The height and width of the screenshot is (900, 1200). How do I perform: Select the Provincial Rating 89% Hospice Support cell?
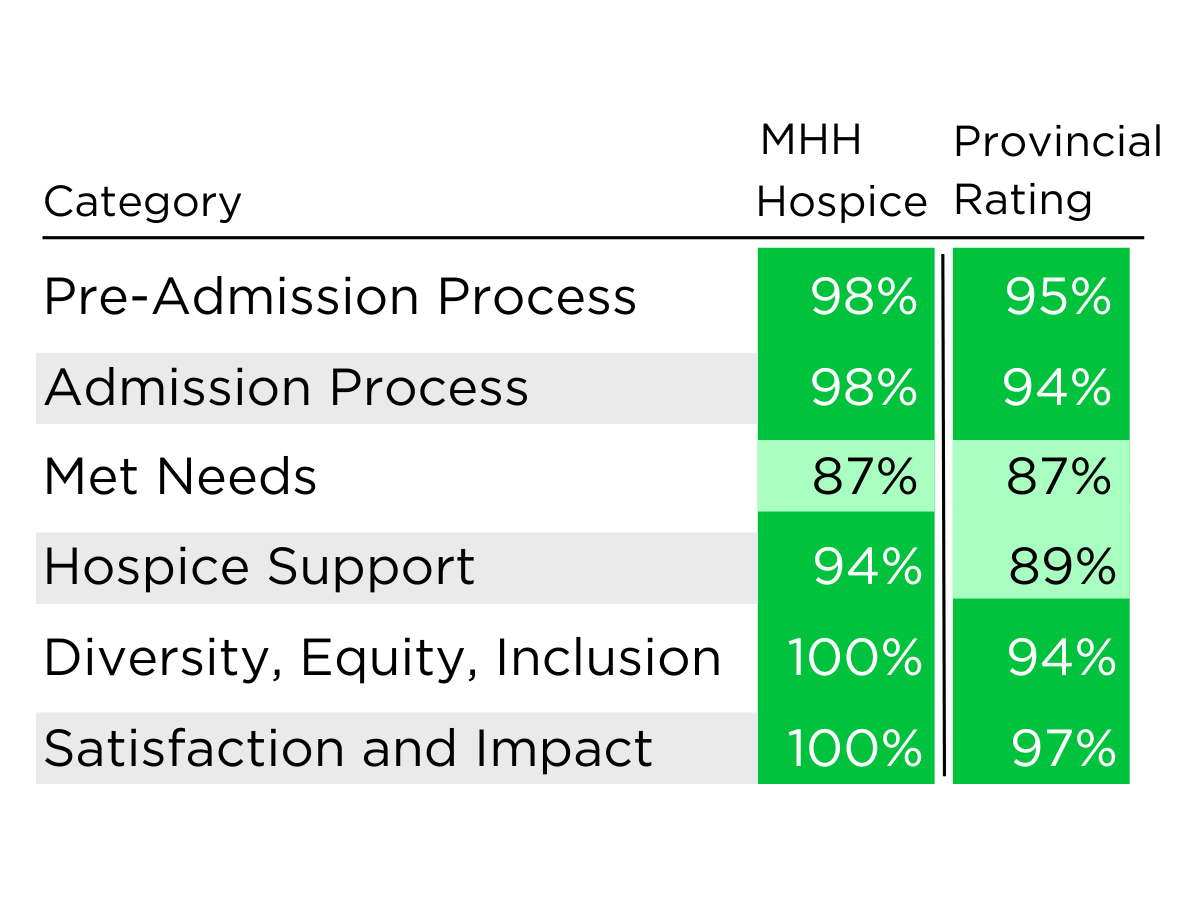(1061, 567)
